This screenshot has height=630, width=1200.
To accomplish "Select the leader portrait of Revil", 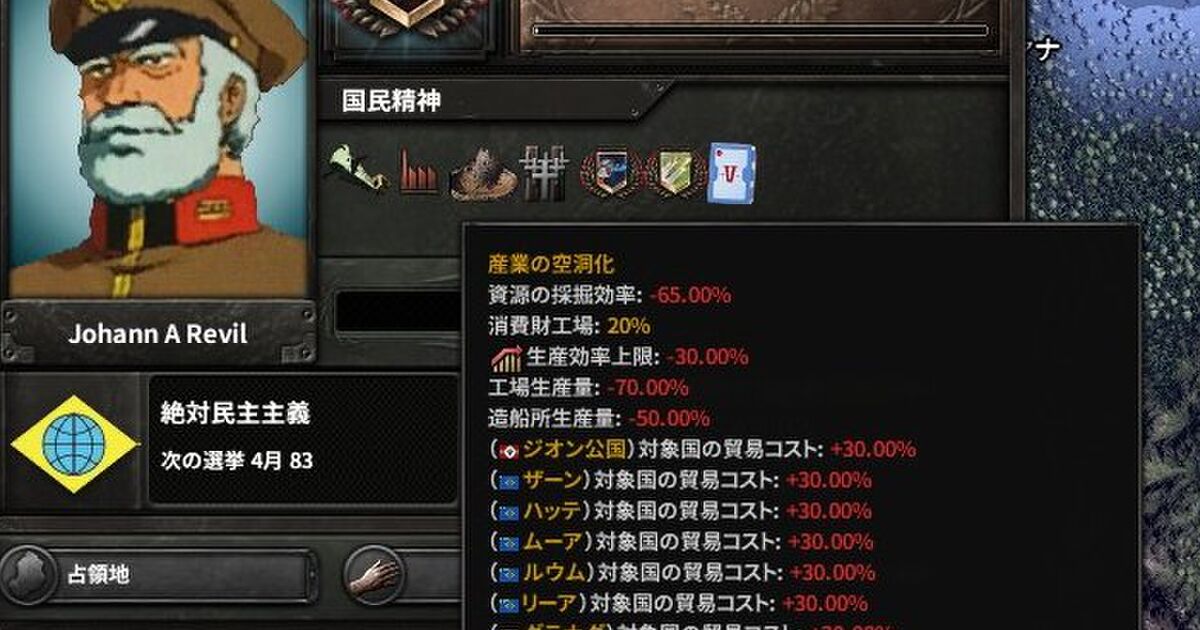I will [158, 148].
